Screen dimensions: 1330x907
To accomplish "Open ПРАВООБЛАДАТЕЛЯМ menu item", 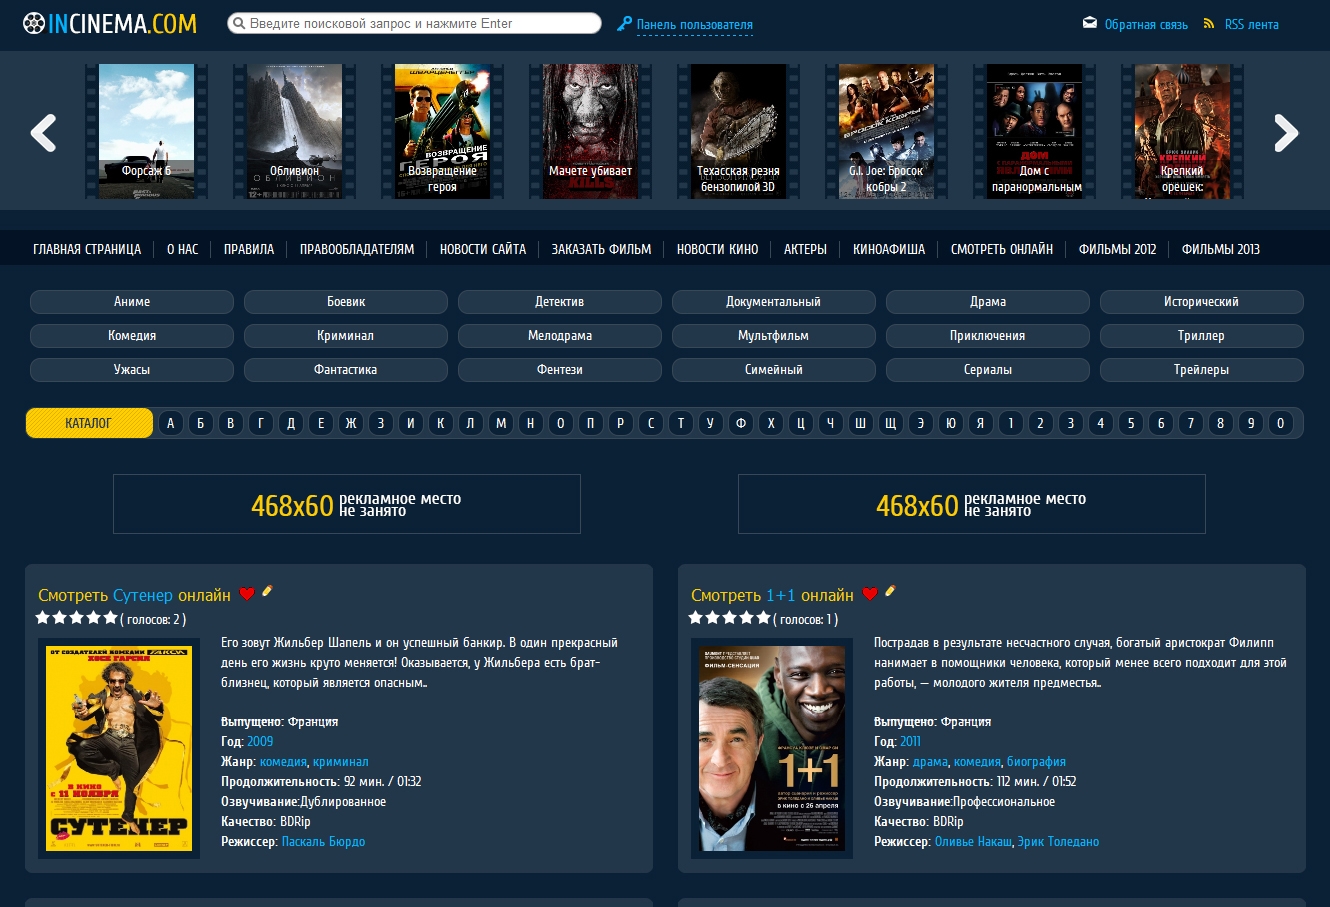I will pos(357,250).
